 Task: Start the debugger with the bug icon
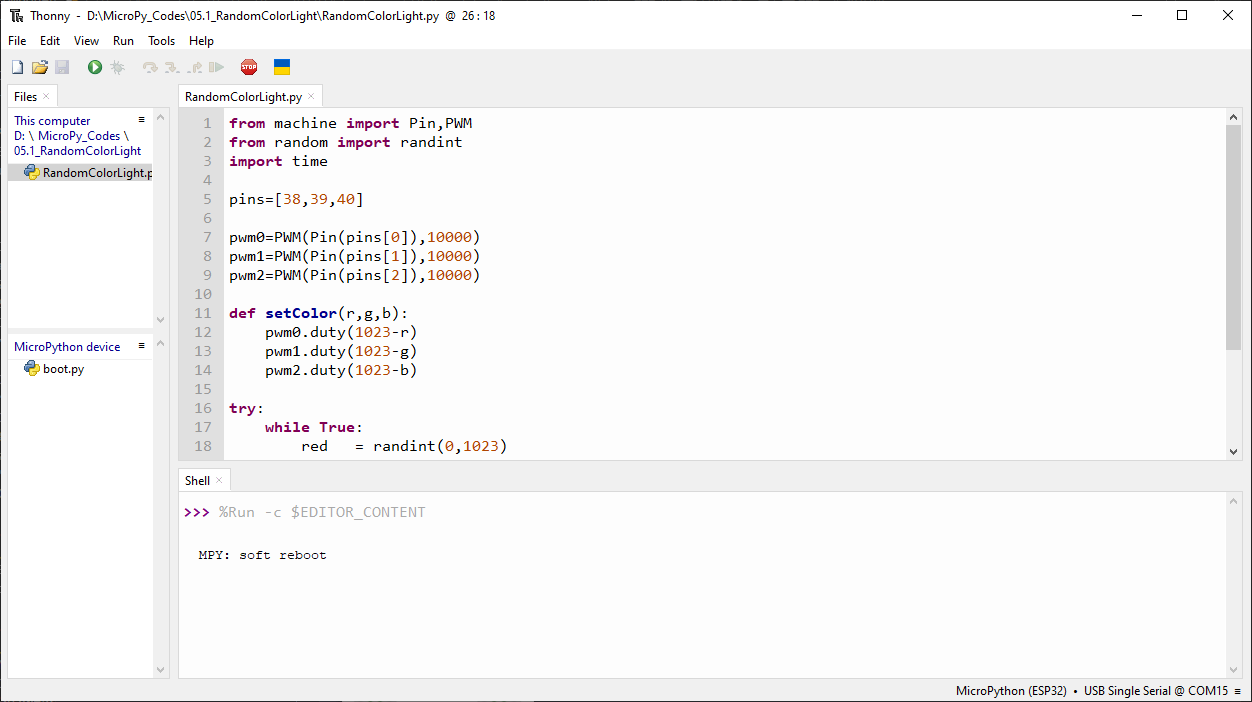117,67
